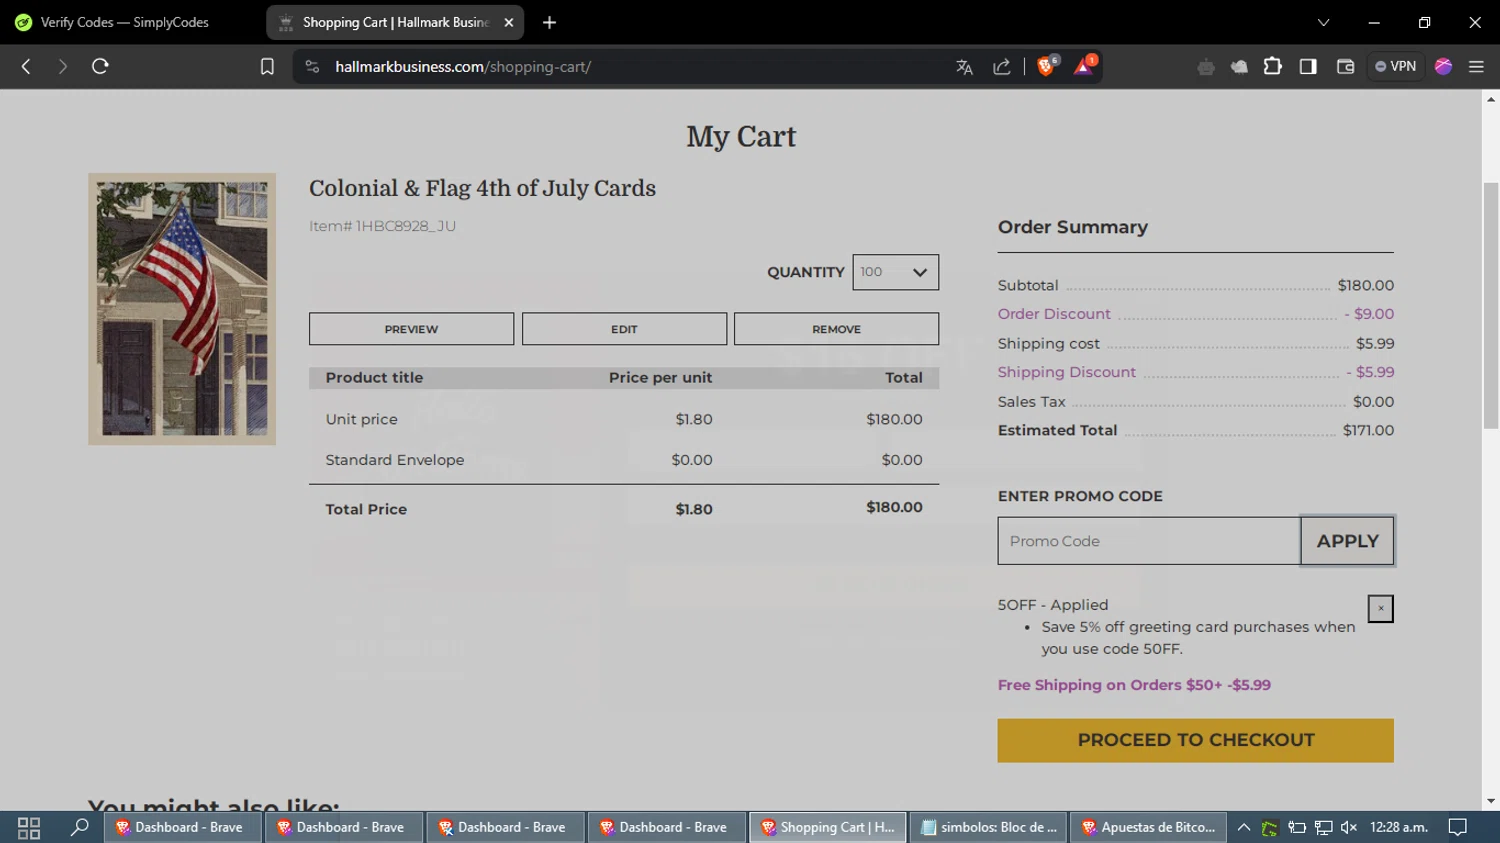Click the address bar URL

(463, 67)
